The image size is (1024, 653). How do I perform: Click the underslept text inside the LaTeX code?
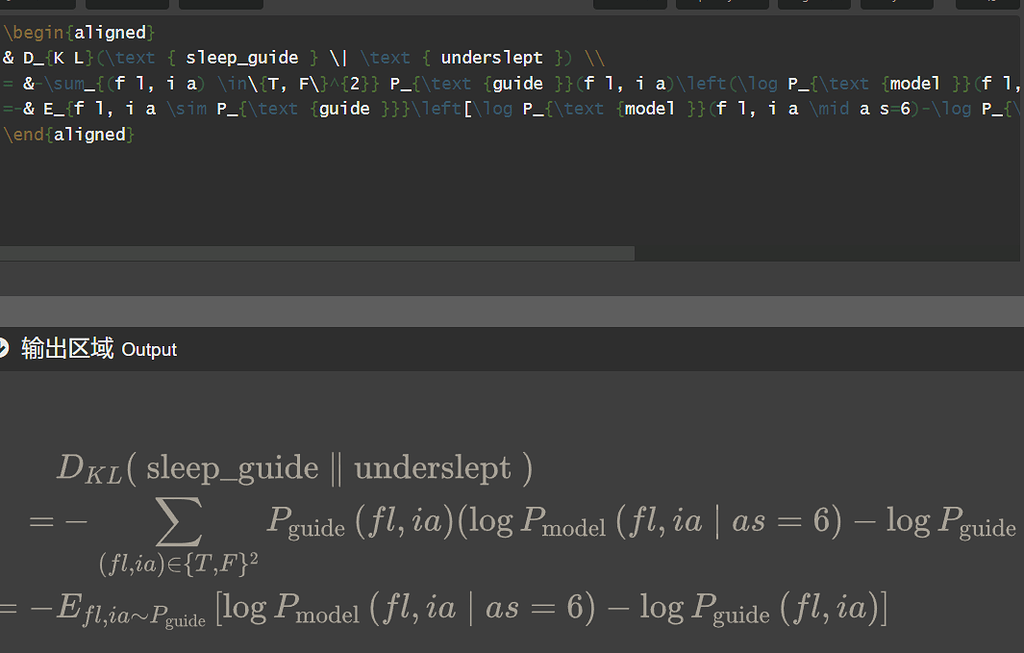492,57
